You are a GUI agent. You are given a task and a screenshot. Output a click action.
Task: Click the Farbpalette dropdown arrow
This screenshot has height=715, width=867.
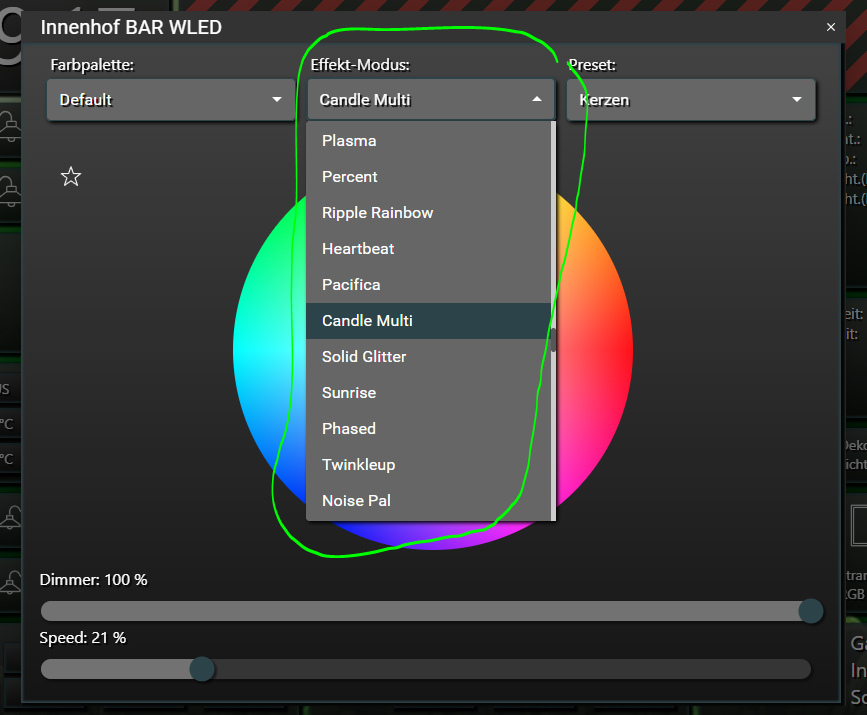point(277,100)
